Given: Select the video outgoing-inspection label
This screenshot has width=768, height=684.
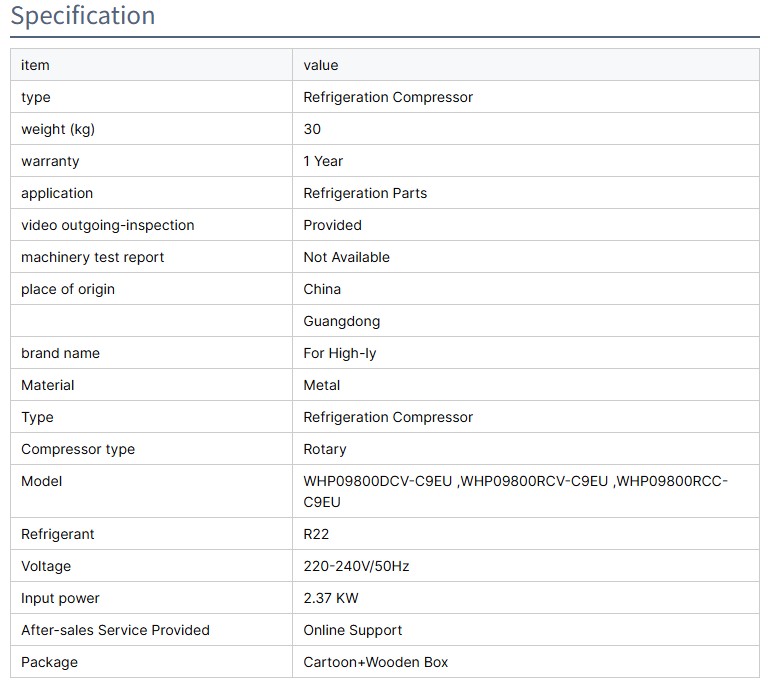Looking at the screenshot, I should 108,225.
